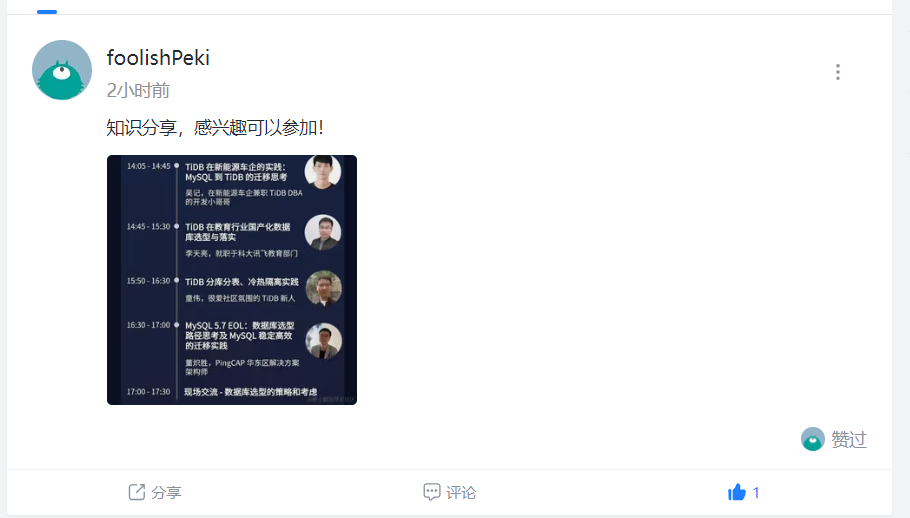Select the blue active tab indicator
The height and width of the screenshot is (518, 910).
(47, 12)
